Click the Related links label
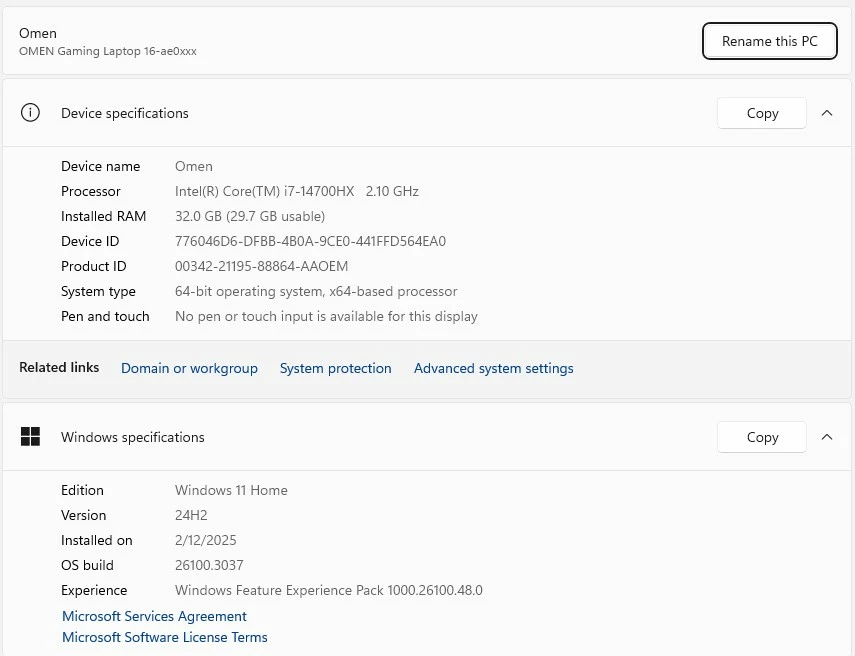Screen dimensions: 855x656 coord(59,368)
